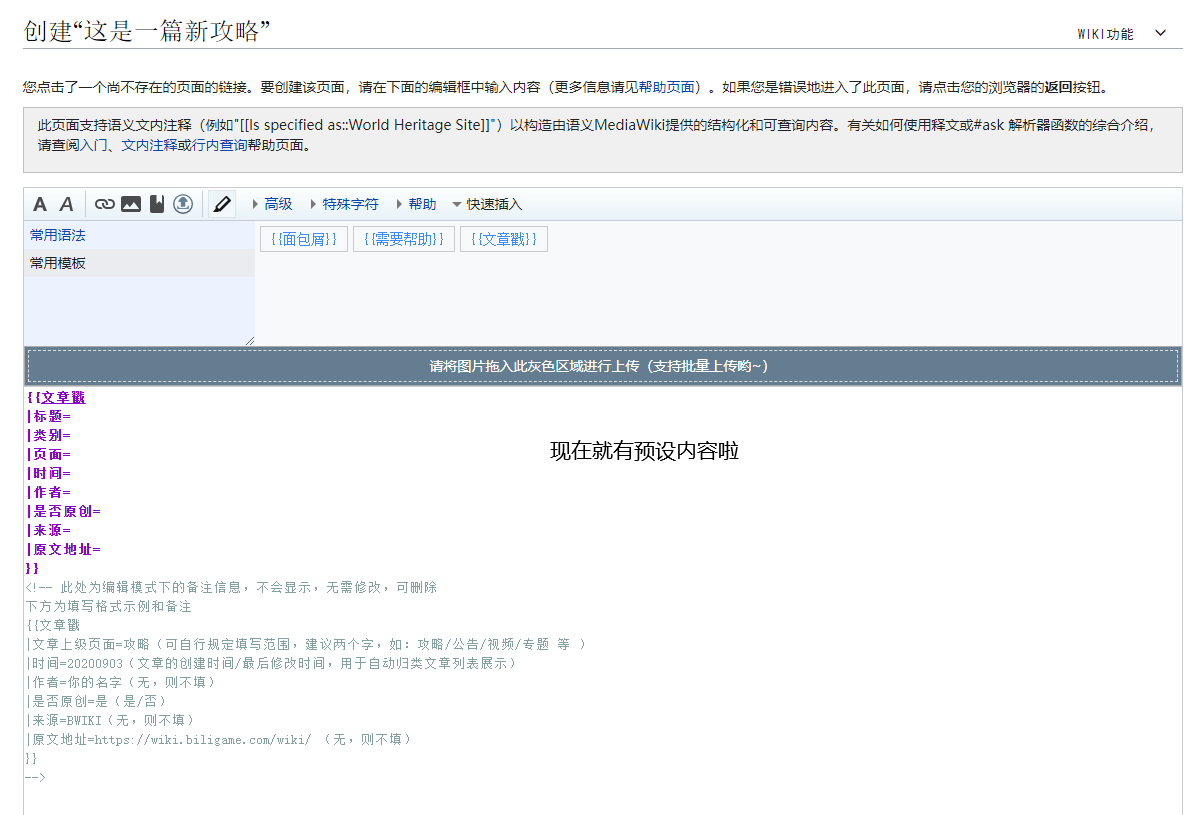This screenshot has height=815, width=1192.
Task: Open the 帮助页面 link
Action: point(667,87)
